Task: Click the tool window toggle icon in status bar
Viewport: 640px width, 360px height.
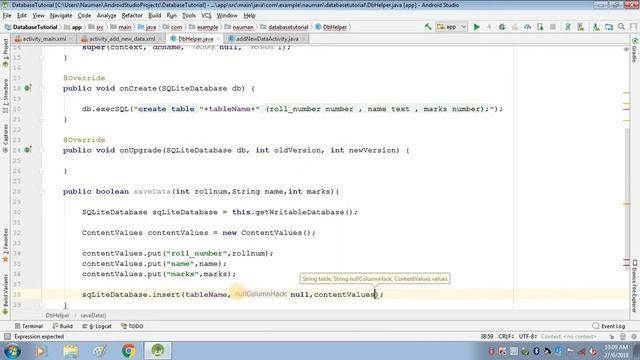Action: point(7,336)
